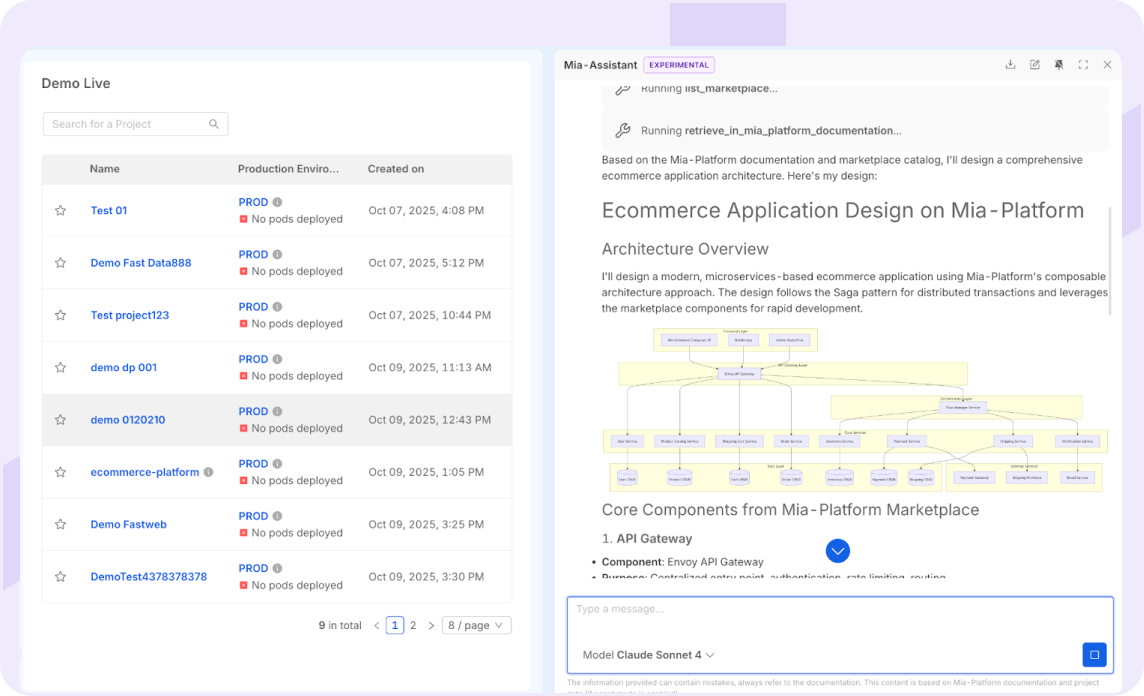Click the next page arrow
This screenshot has width=1144, height=696.
[x=431, y=624]
